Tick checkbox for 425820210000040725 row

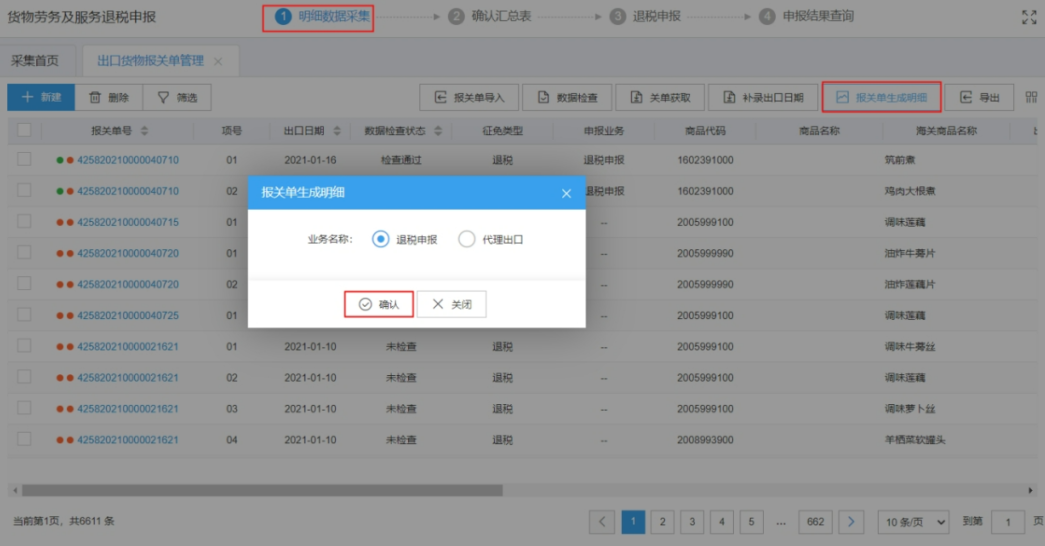(x=24, y=315)
